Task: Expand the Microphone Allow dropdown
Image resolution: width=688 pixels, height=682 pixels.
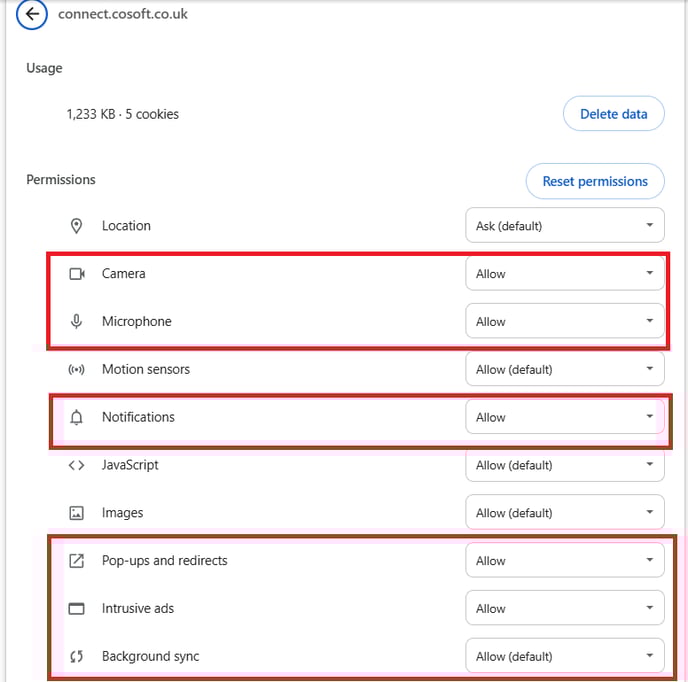Action: 565,321
